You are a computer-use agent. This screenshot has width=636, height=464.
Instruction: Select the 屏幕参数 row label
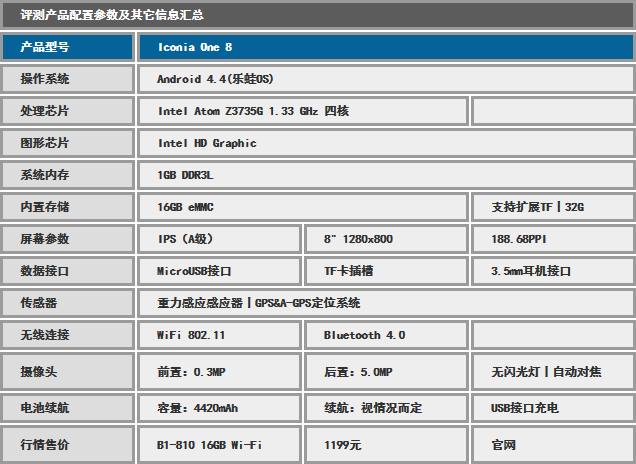tap(67, 239)
